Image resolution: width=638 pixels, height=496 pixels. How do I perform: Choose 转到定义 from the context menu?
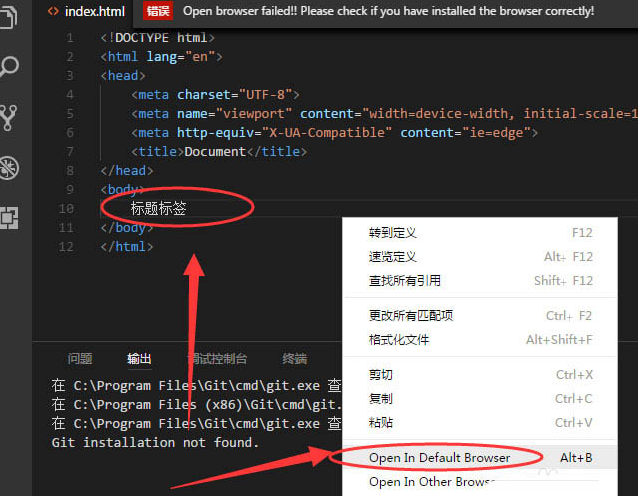pos(391,233)
